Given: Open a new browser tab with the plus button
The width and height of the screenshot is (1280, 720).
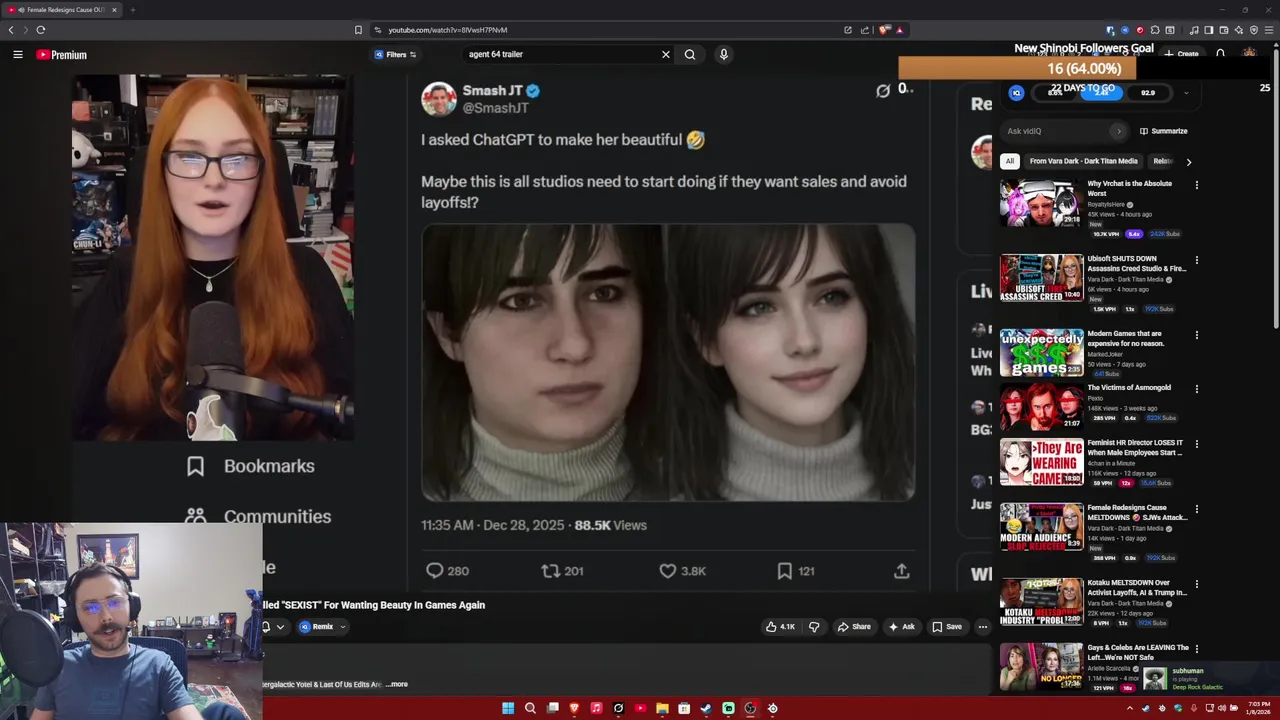Looking at the screenshot, I should (132, 10).
